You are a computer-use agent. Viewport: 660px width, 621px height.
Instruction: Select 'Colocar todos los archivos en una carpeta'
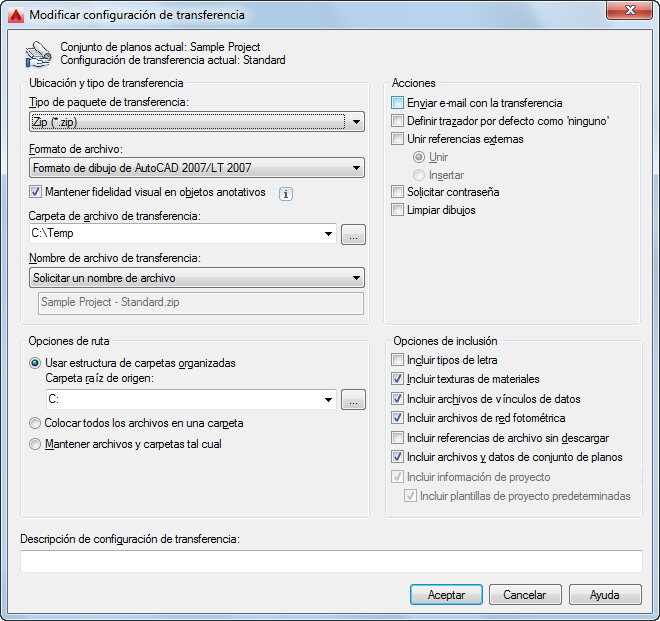click(x=35, y=423)
